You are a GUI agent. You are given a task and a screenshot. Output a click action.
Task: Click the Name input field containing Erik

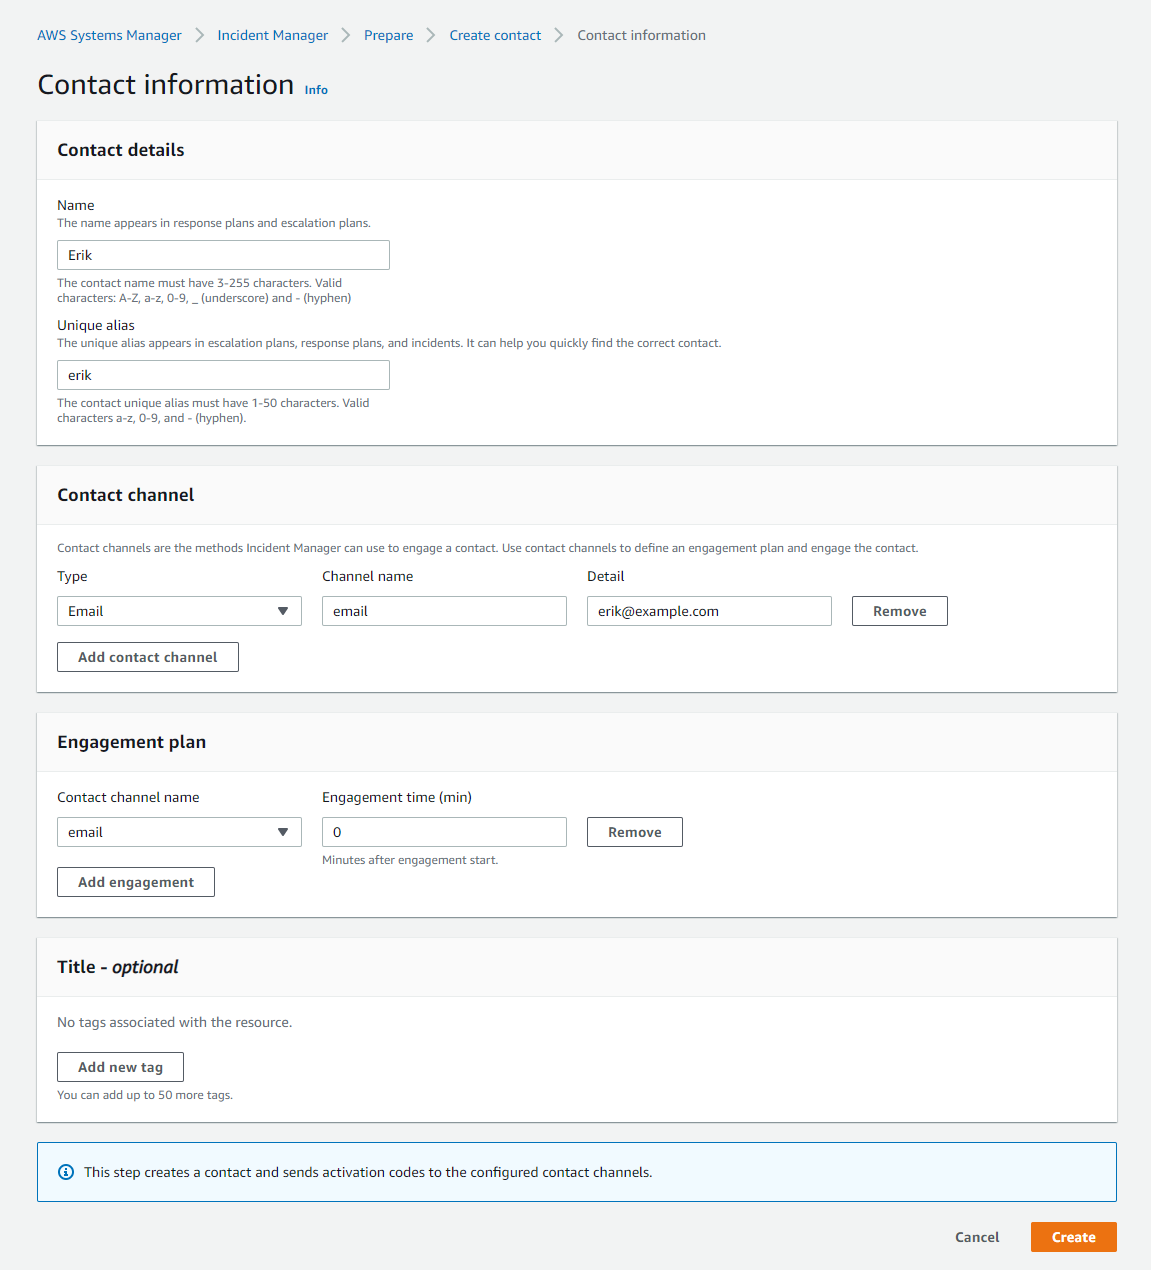tap(223, 255)
